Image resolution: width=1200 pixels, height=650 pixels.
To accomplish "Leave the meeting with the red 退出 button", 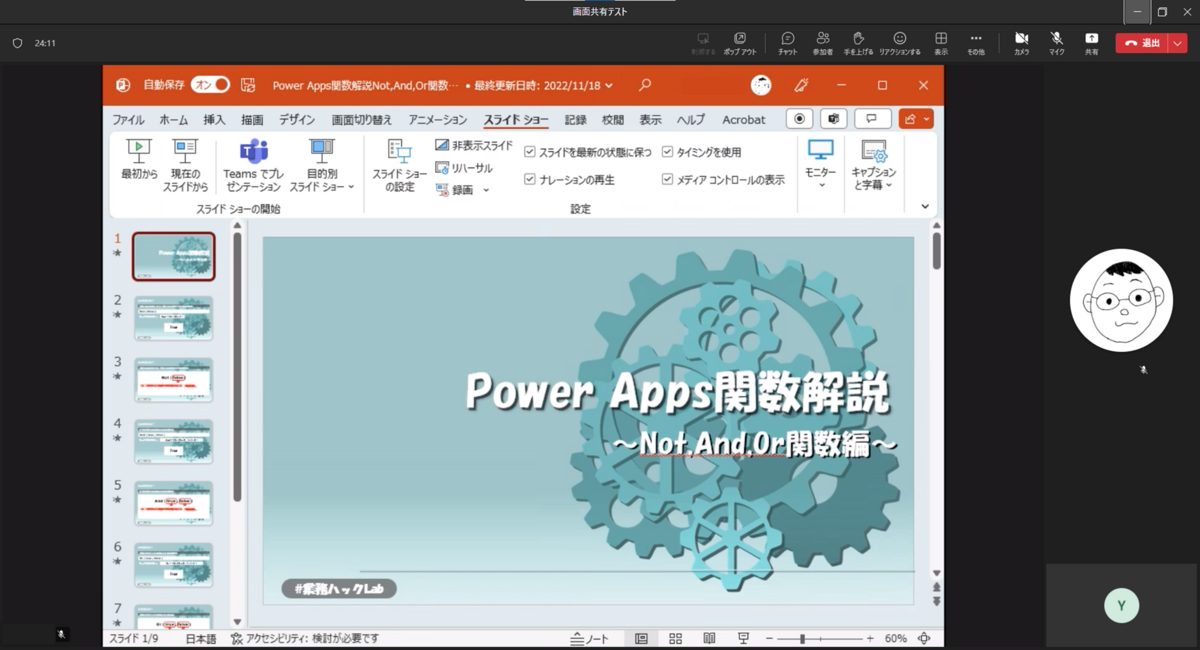I will click(x=1141, y=43).
